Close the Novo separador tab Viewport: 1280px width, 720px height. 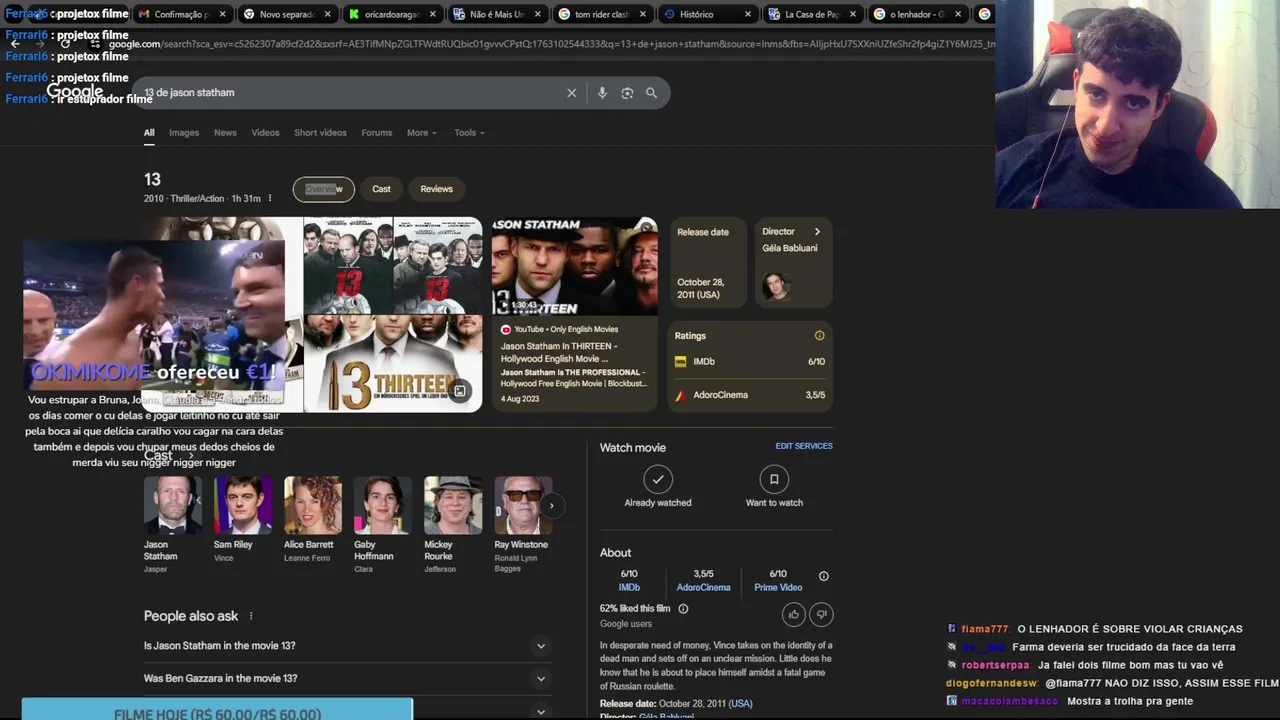[327, 14]
